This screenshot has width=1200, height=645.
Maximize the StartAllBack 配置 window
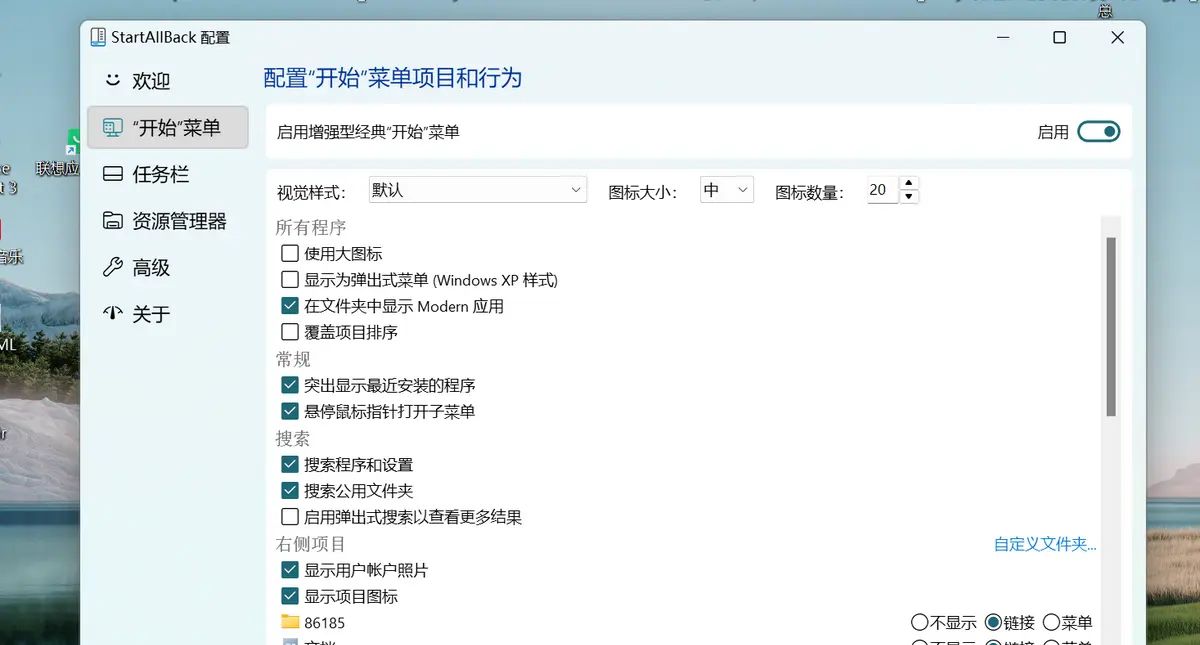[1060, 38]
